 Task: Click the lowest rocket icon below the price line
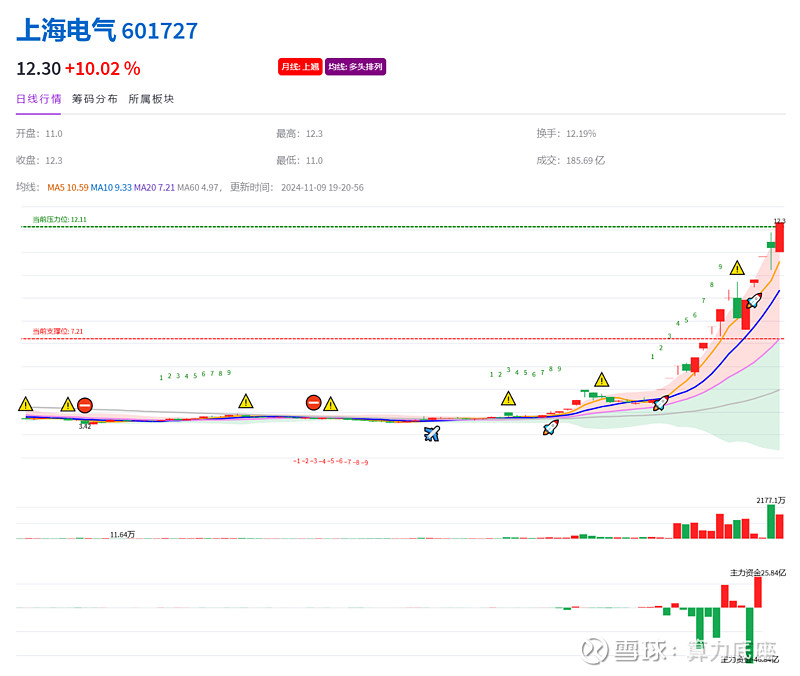(x=551, y=427)
